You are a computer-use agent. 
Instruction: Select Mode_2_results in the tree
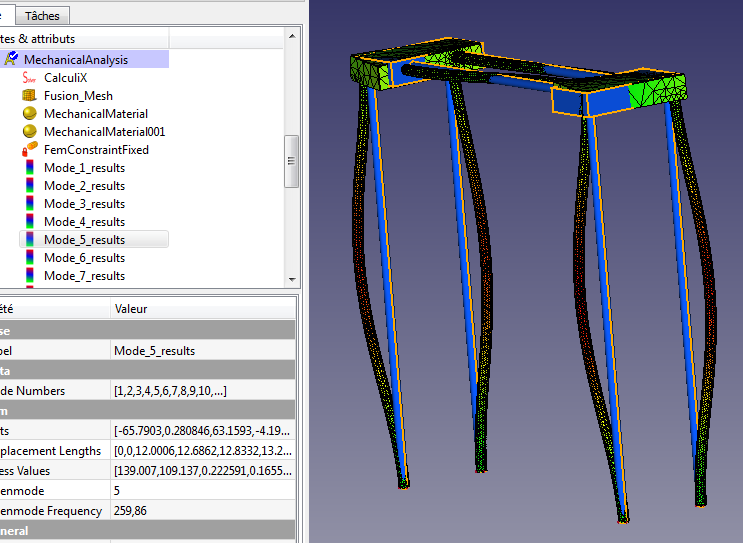point(84,186)
